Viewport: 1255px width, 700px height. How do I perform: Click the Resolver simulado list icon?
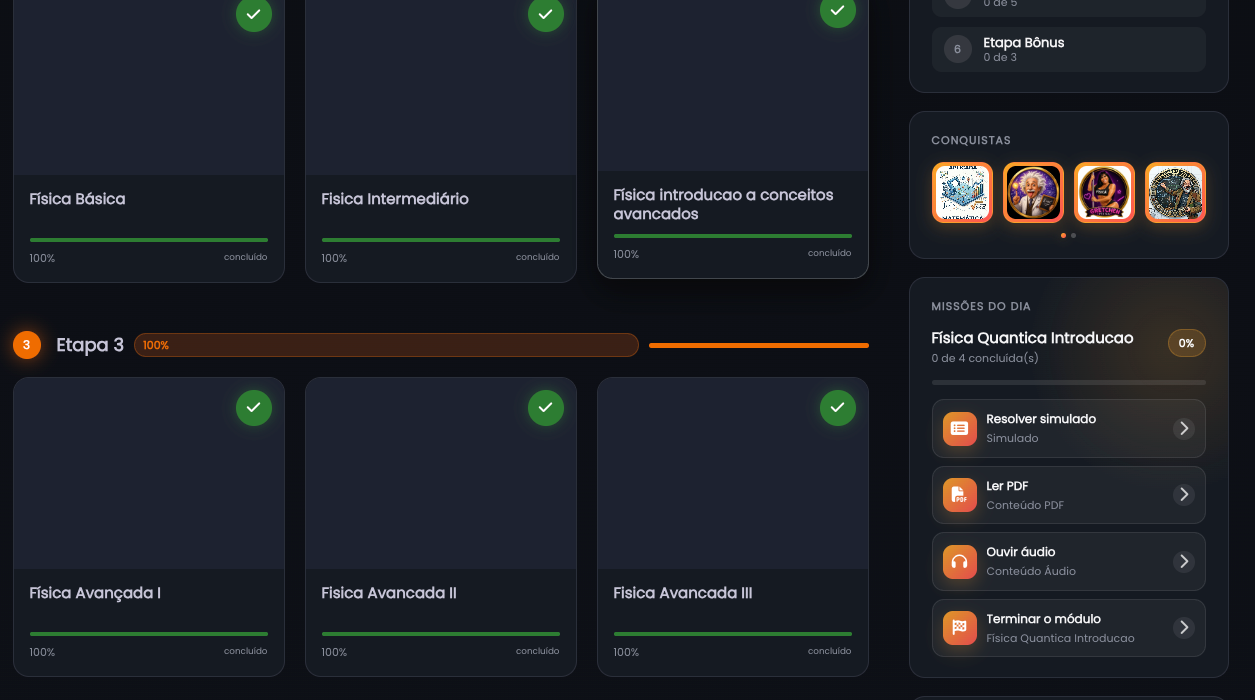click(960, 428)
